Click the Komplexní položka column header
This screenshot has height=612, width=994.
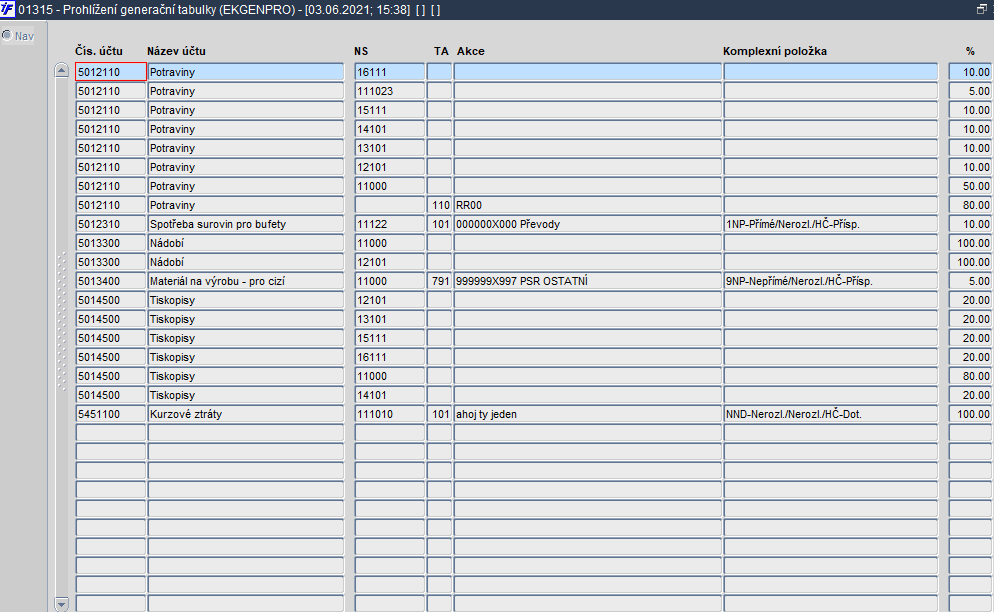pyautogui.click(x=775, y=51)
